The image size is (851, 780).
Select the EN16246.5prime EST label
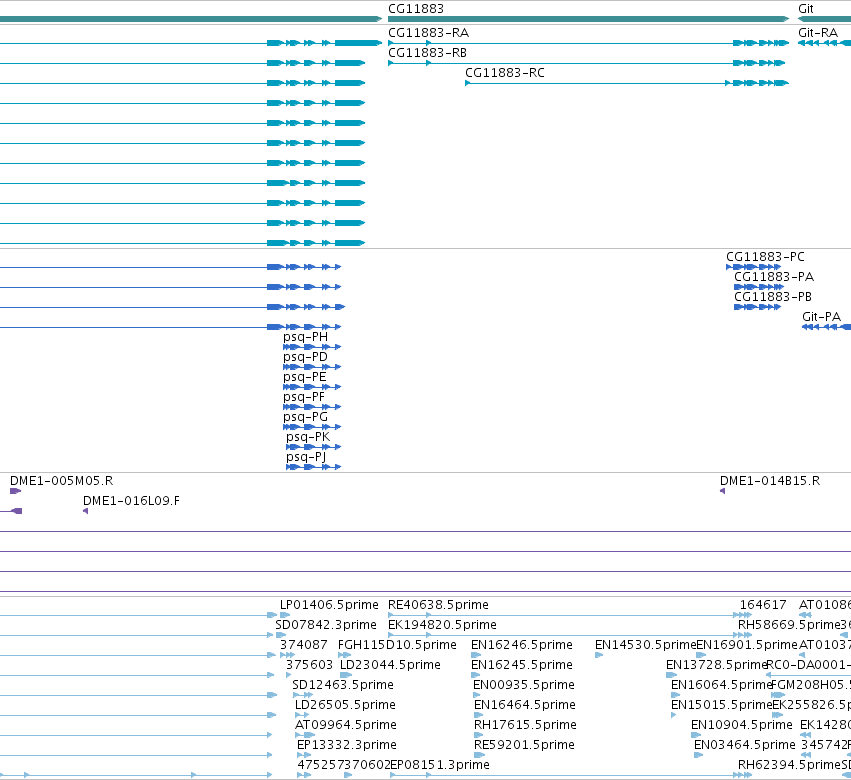(522, 645)
